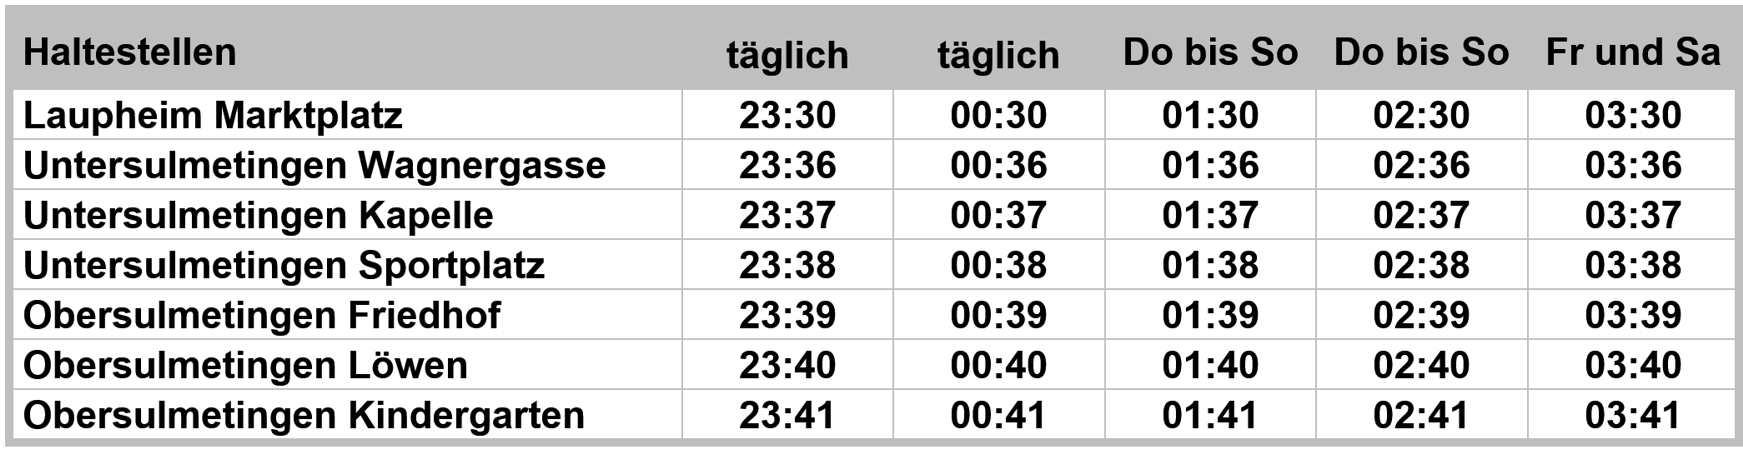The image size is (1743, 450).
Task: Select the Obersulmetingen Kindergarten stop
Action: (x=304, y=415)
